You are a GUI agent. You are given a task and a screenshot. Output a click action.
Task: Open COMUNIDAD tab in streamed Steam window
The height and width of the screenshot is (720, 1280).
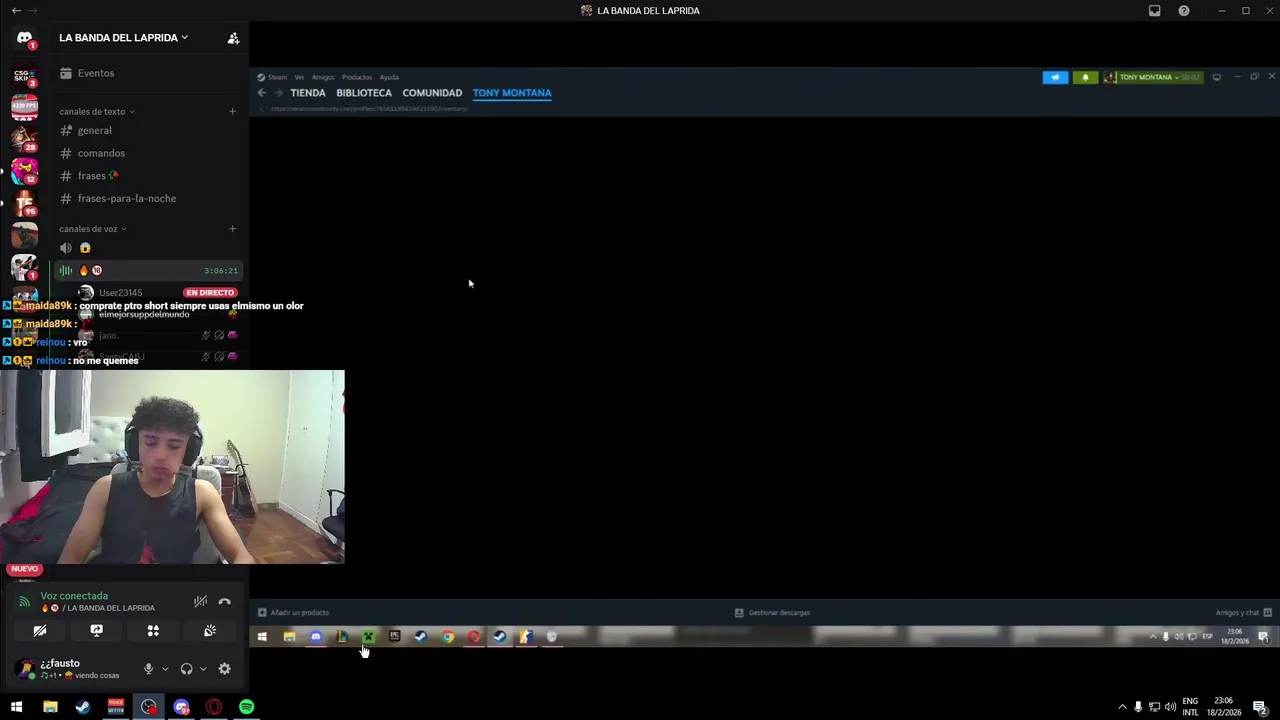point(432,93)
